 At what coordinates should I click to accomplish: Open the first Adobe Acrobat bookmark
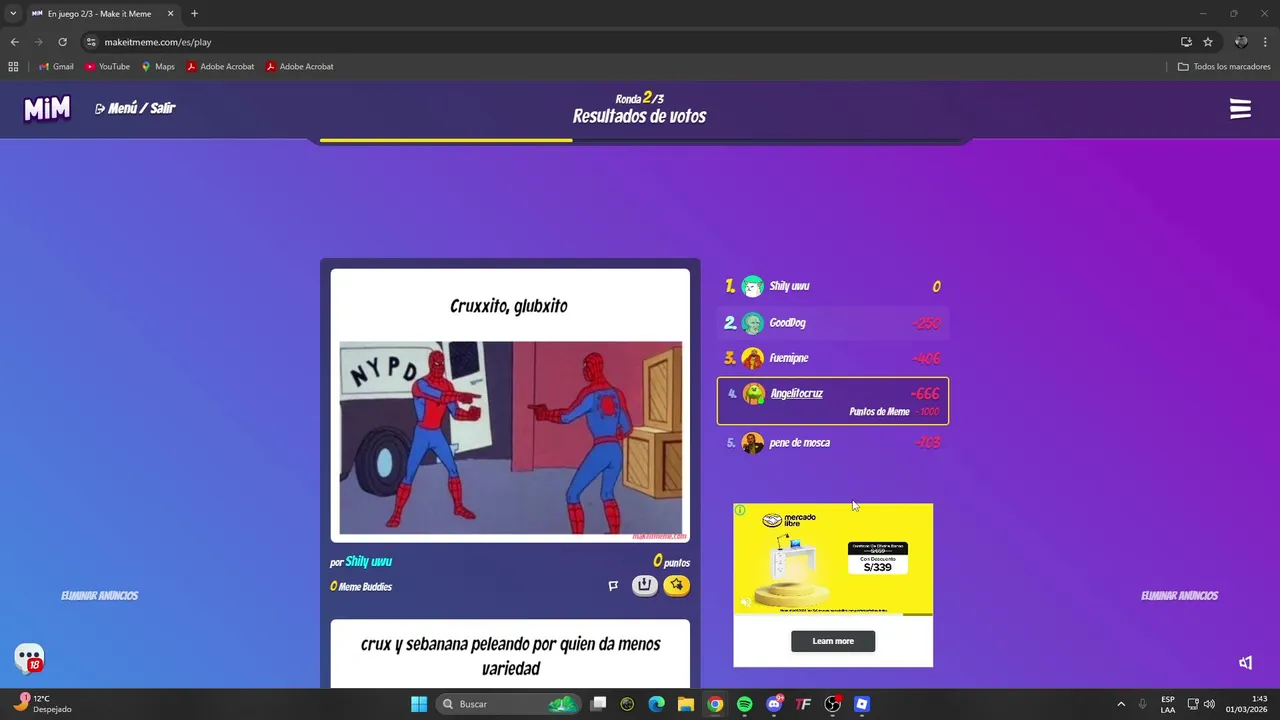(220, 67)
